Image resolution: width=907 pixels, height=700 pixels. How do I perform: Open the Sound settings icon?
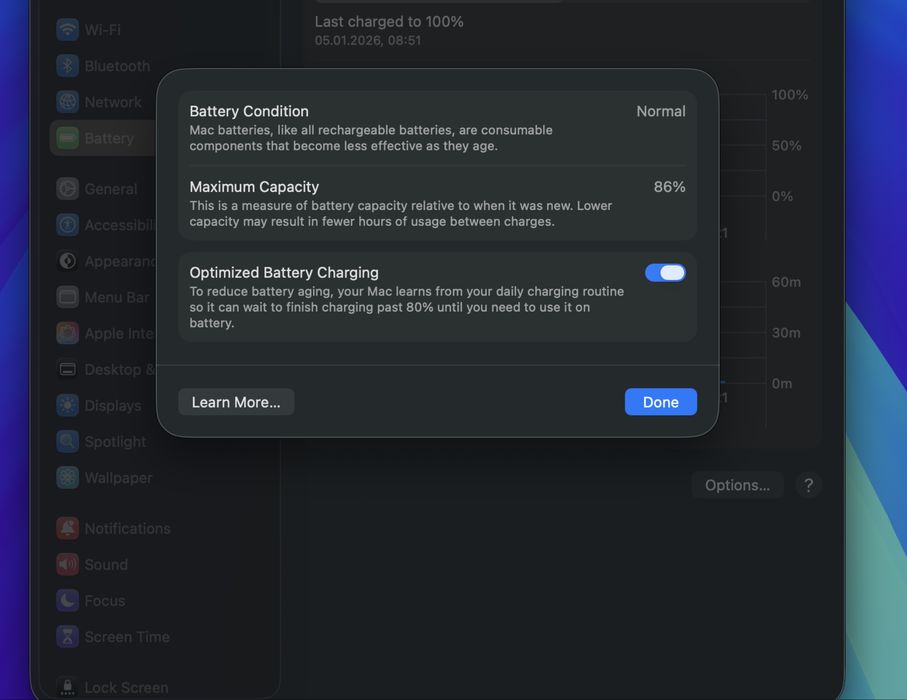(67, 565)
